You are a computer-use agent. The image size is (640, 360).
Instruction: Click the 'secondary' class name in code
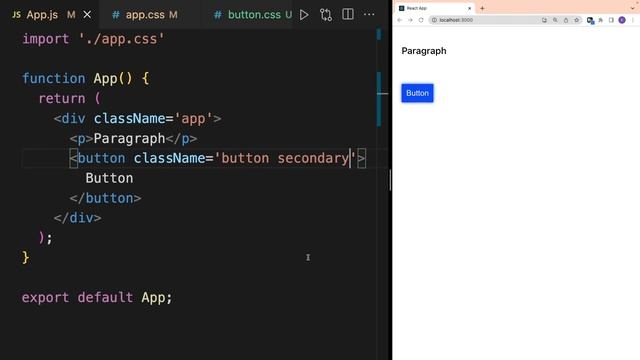click(313, 158)
